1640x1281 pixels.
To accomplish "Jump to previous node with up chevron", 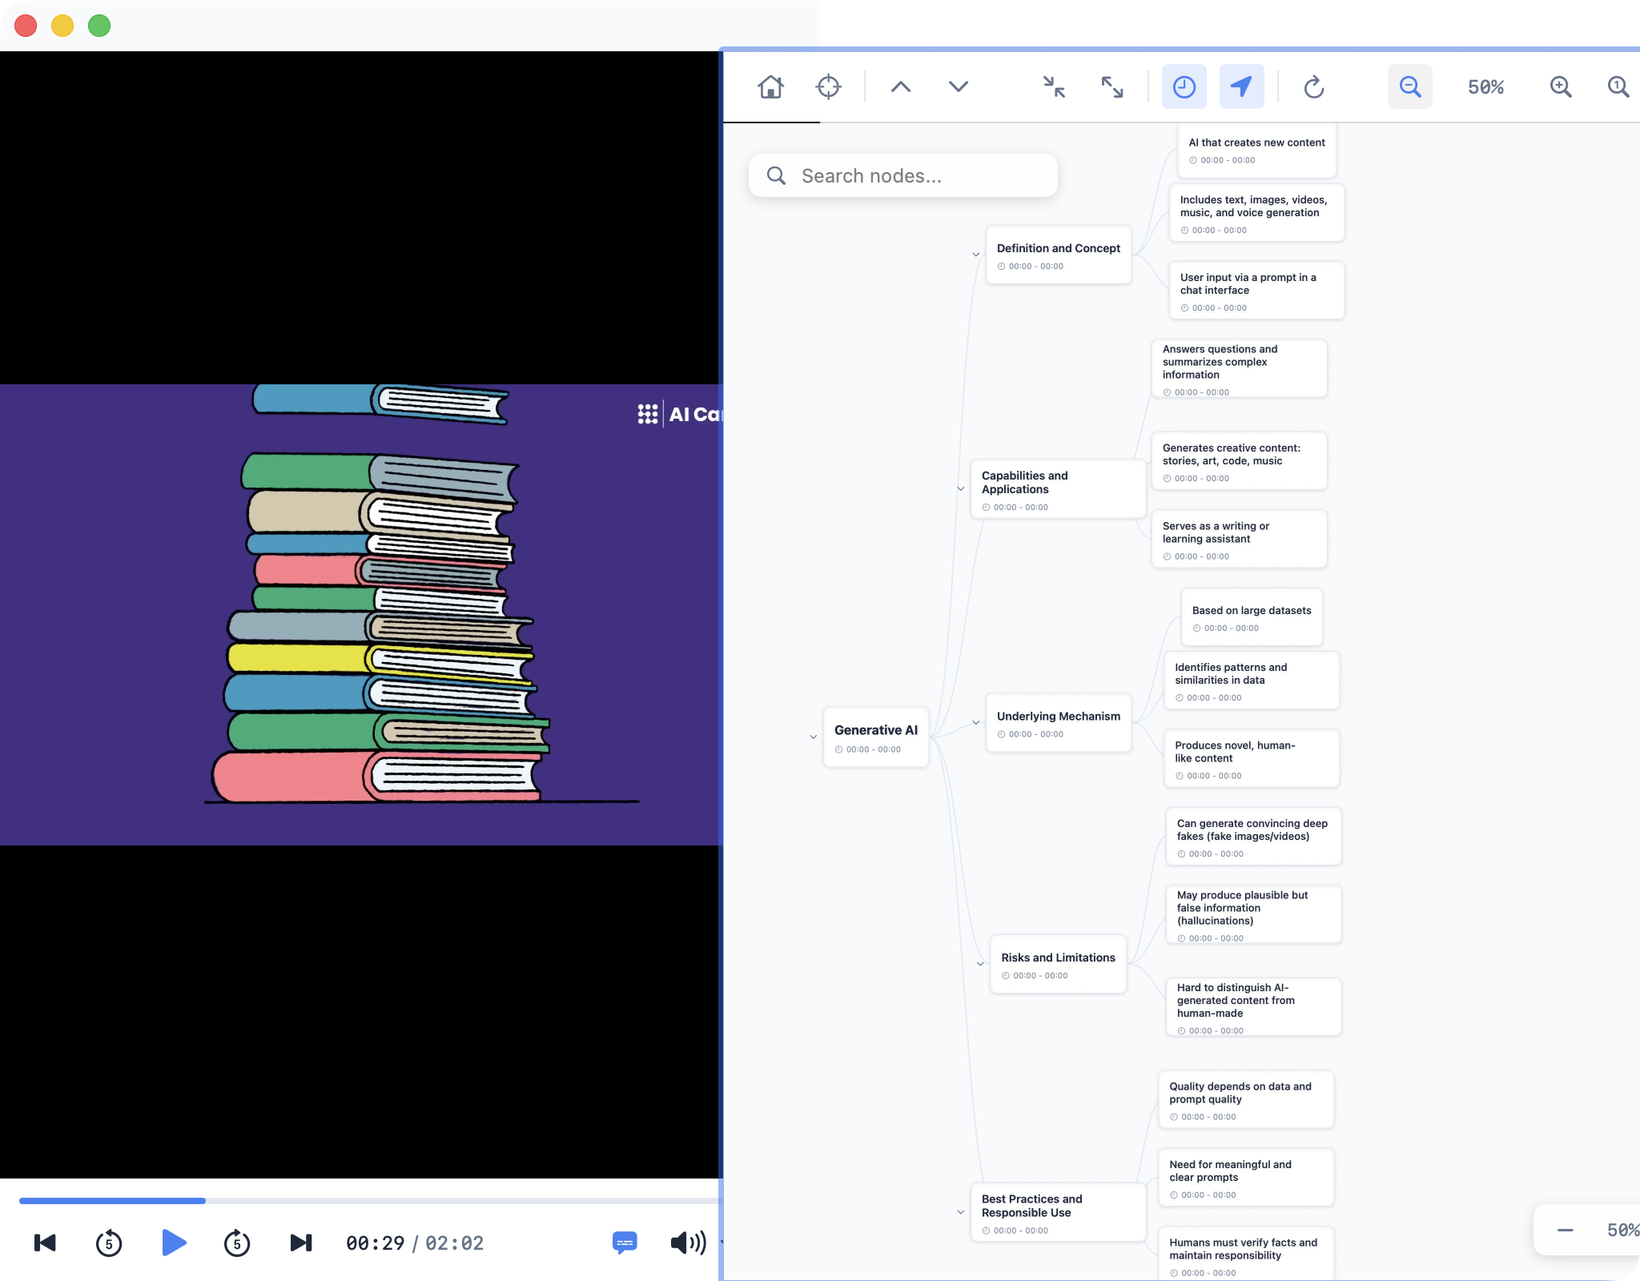I will coord(901,87).
